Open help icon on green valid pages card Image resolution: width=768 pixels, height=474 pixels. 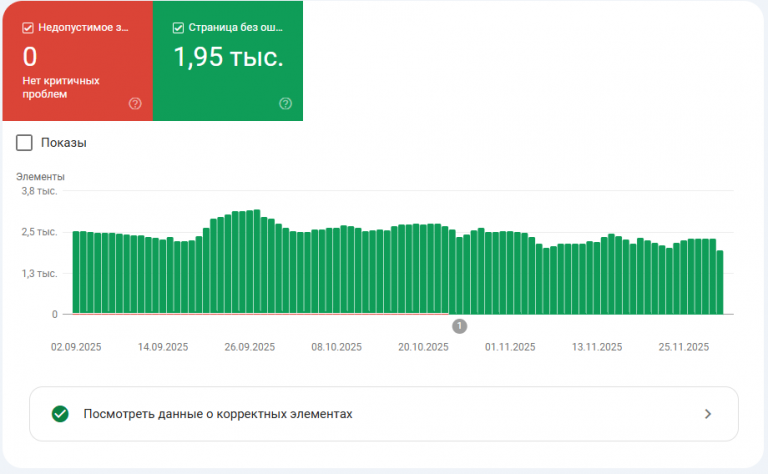tap(286, 103)
